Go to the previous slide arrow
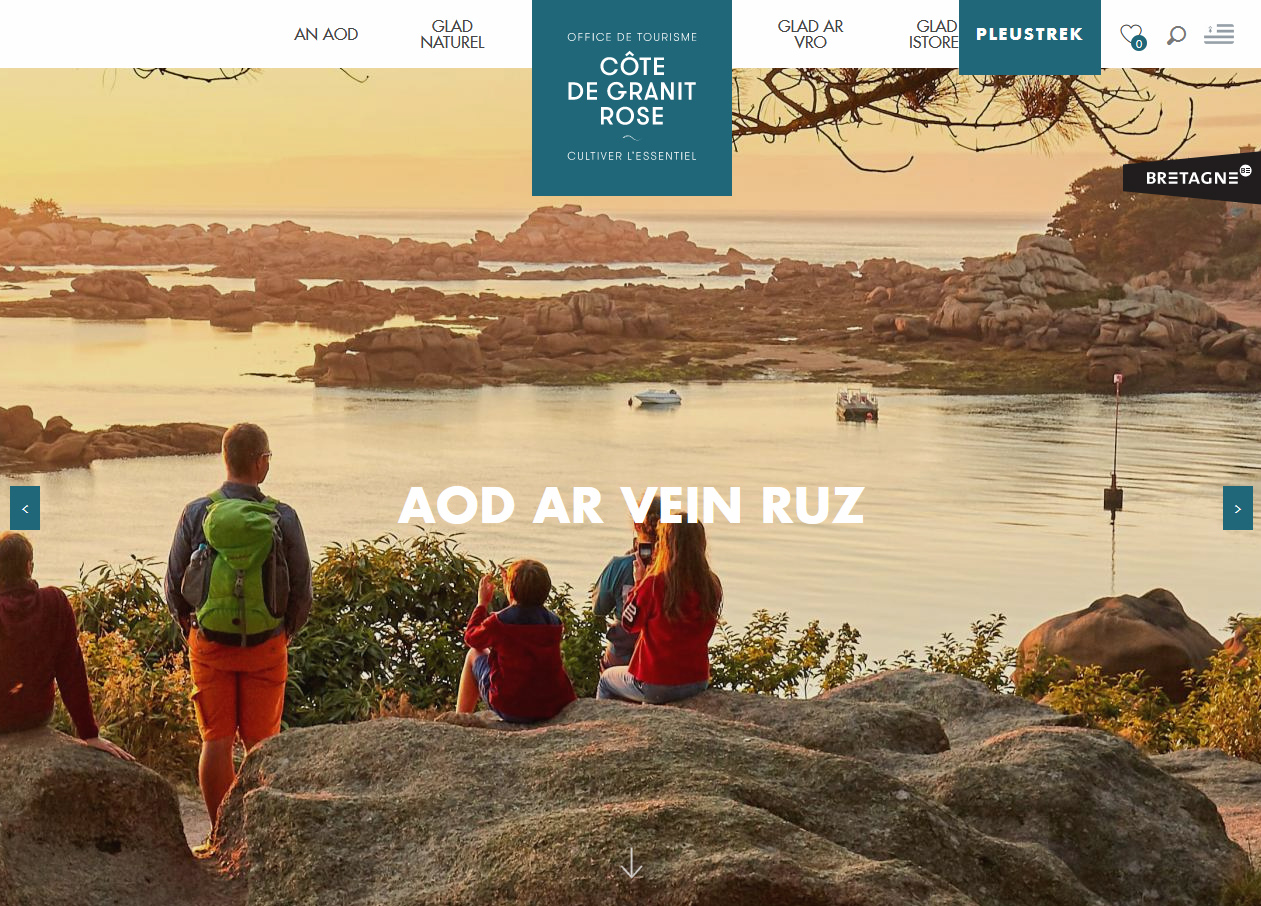The height and width of the screenshot is (906, 1261). 25,508
